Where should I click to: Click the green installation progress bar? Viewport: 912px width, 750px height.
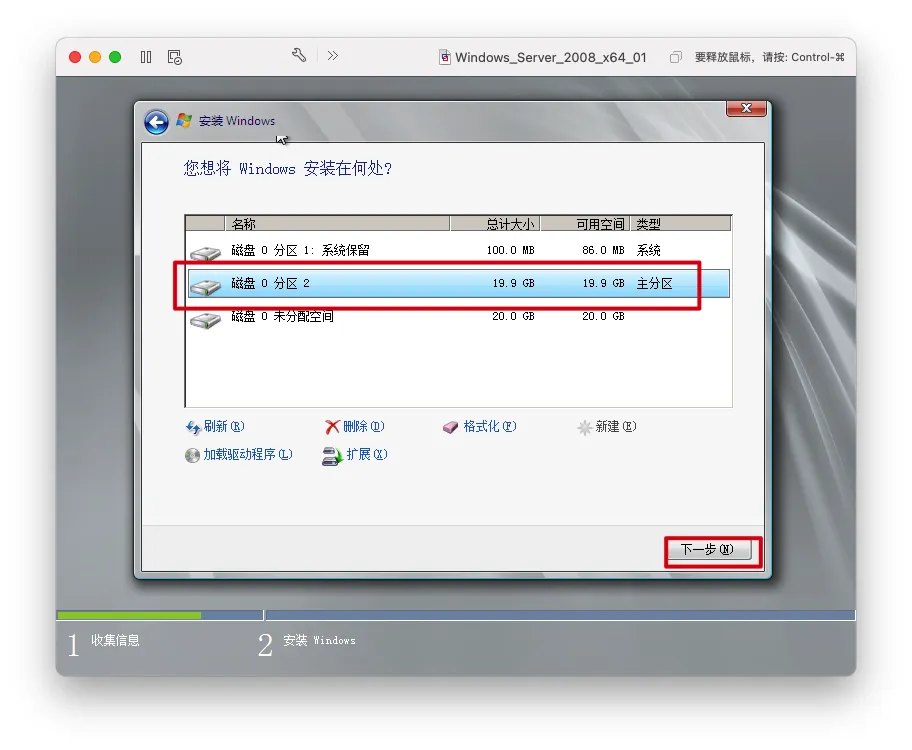pyautogui.click(x=129, y=615)
